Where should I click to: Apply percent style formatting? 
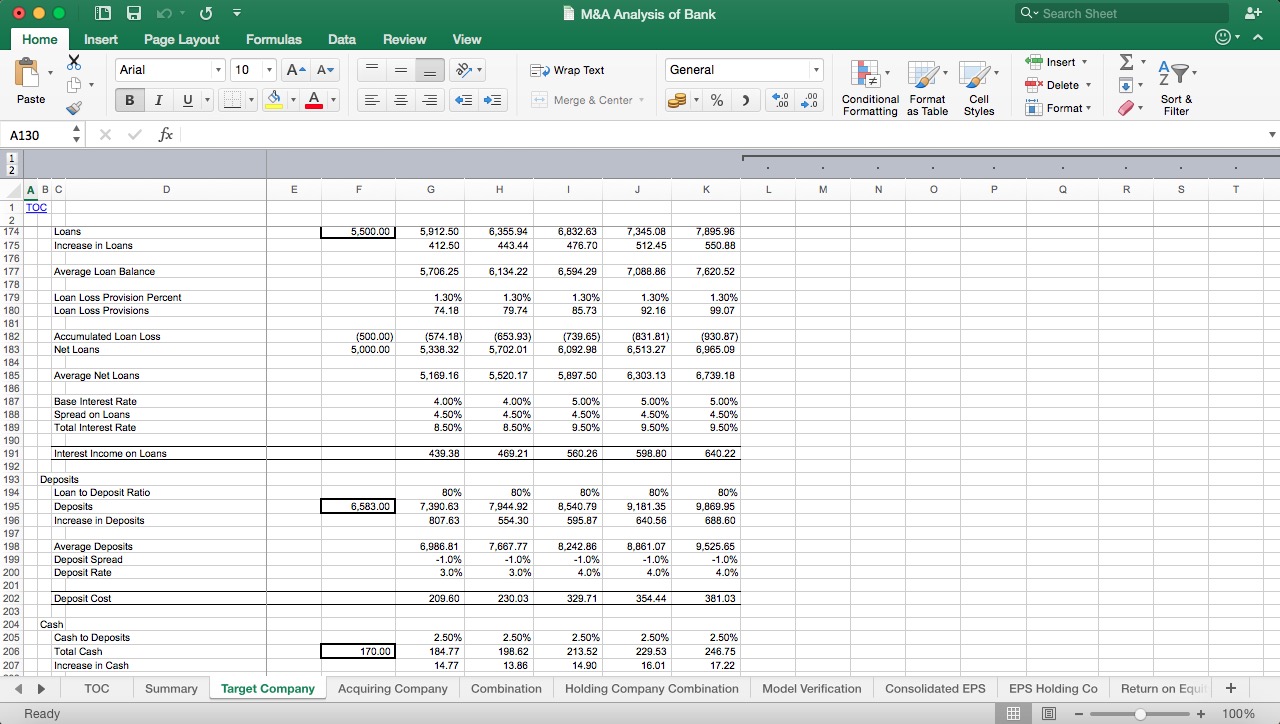(x=716, y=100)
